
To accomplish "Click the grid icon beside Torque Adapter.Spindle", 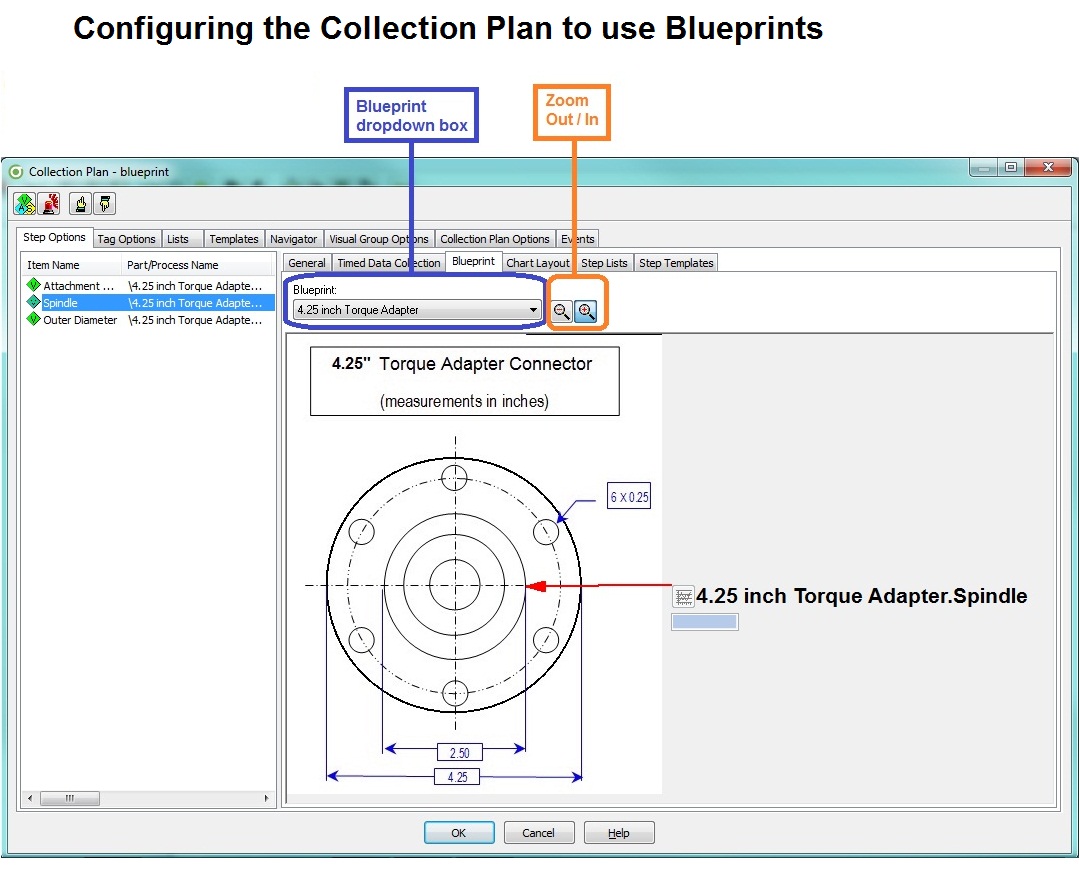I will (684, 596).
